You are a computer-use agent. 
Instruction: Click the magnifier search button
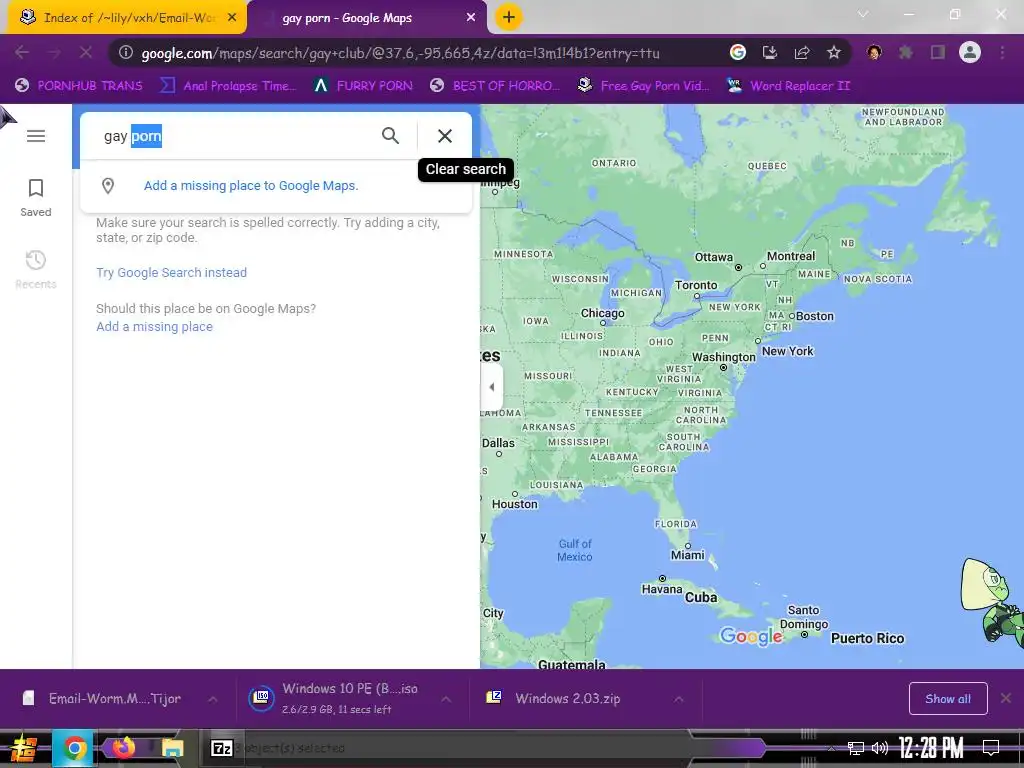391,136
